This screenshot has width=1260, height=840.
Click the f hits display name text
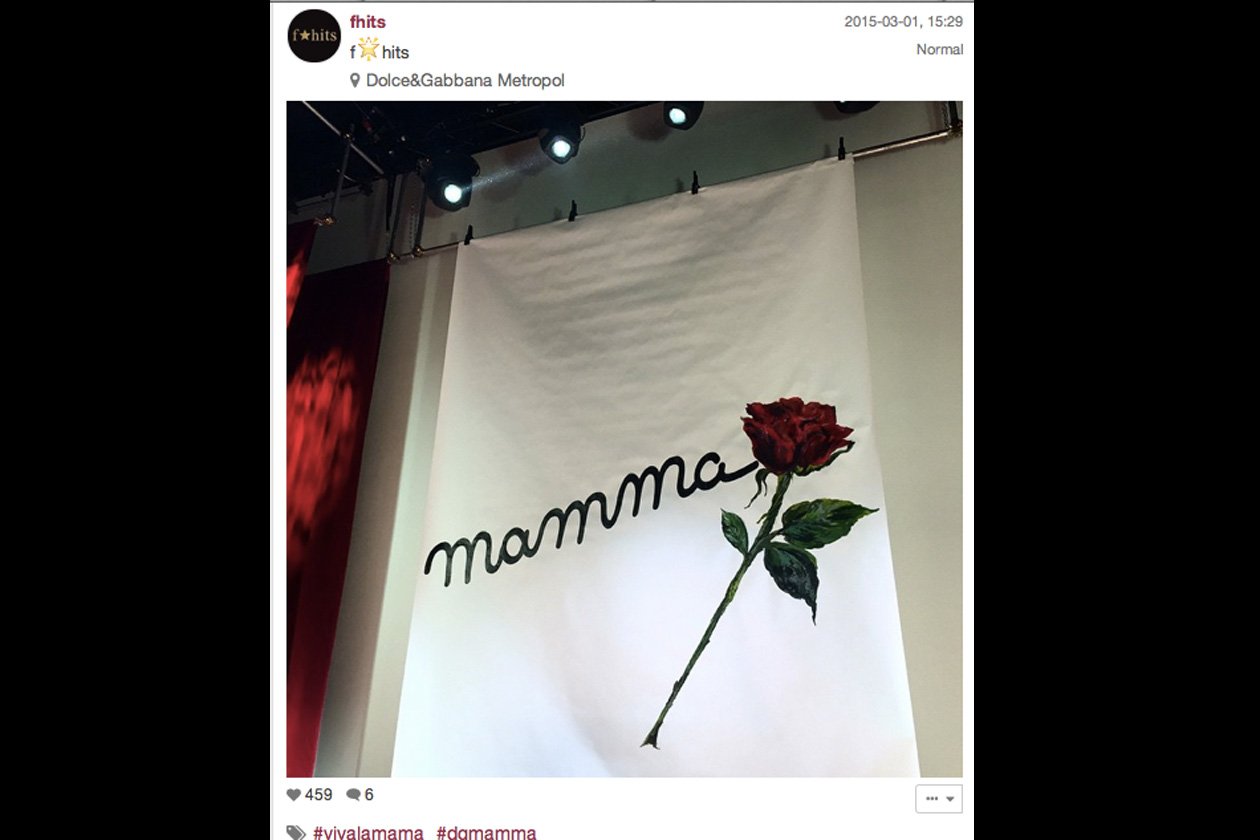pos(380,52)
